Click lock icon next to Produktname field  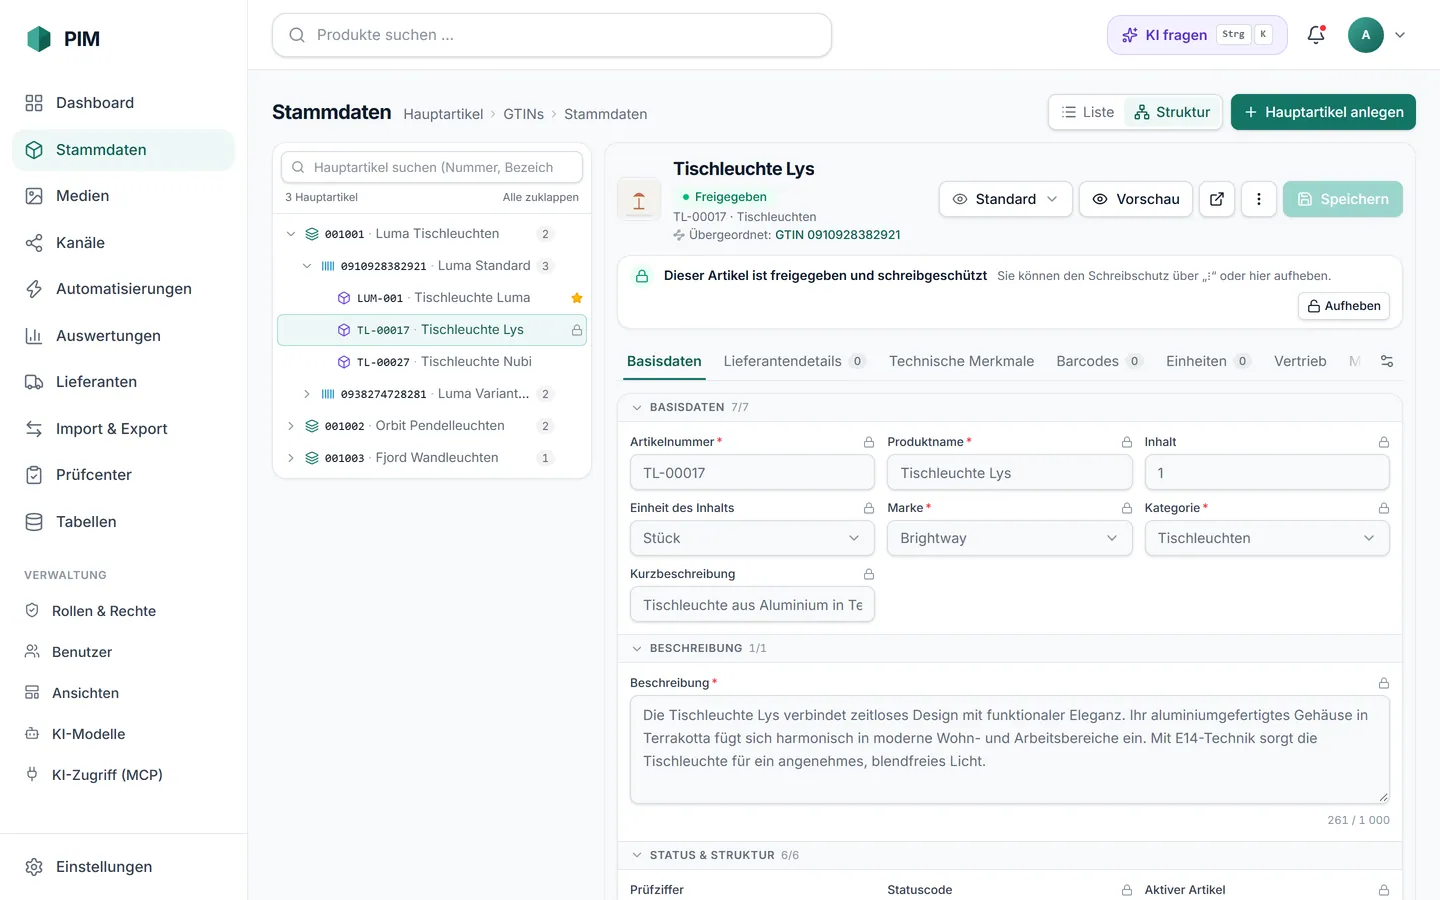coord(1127,442)
